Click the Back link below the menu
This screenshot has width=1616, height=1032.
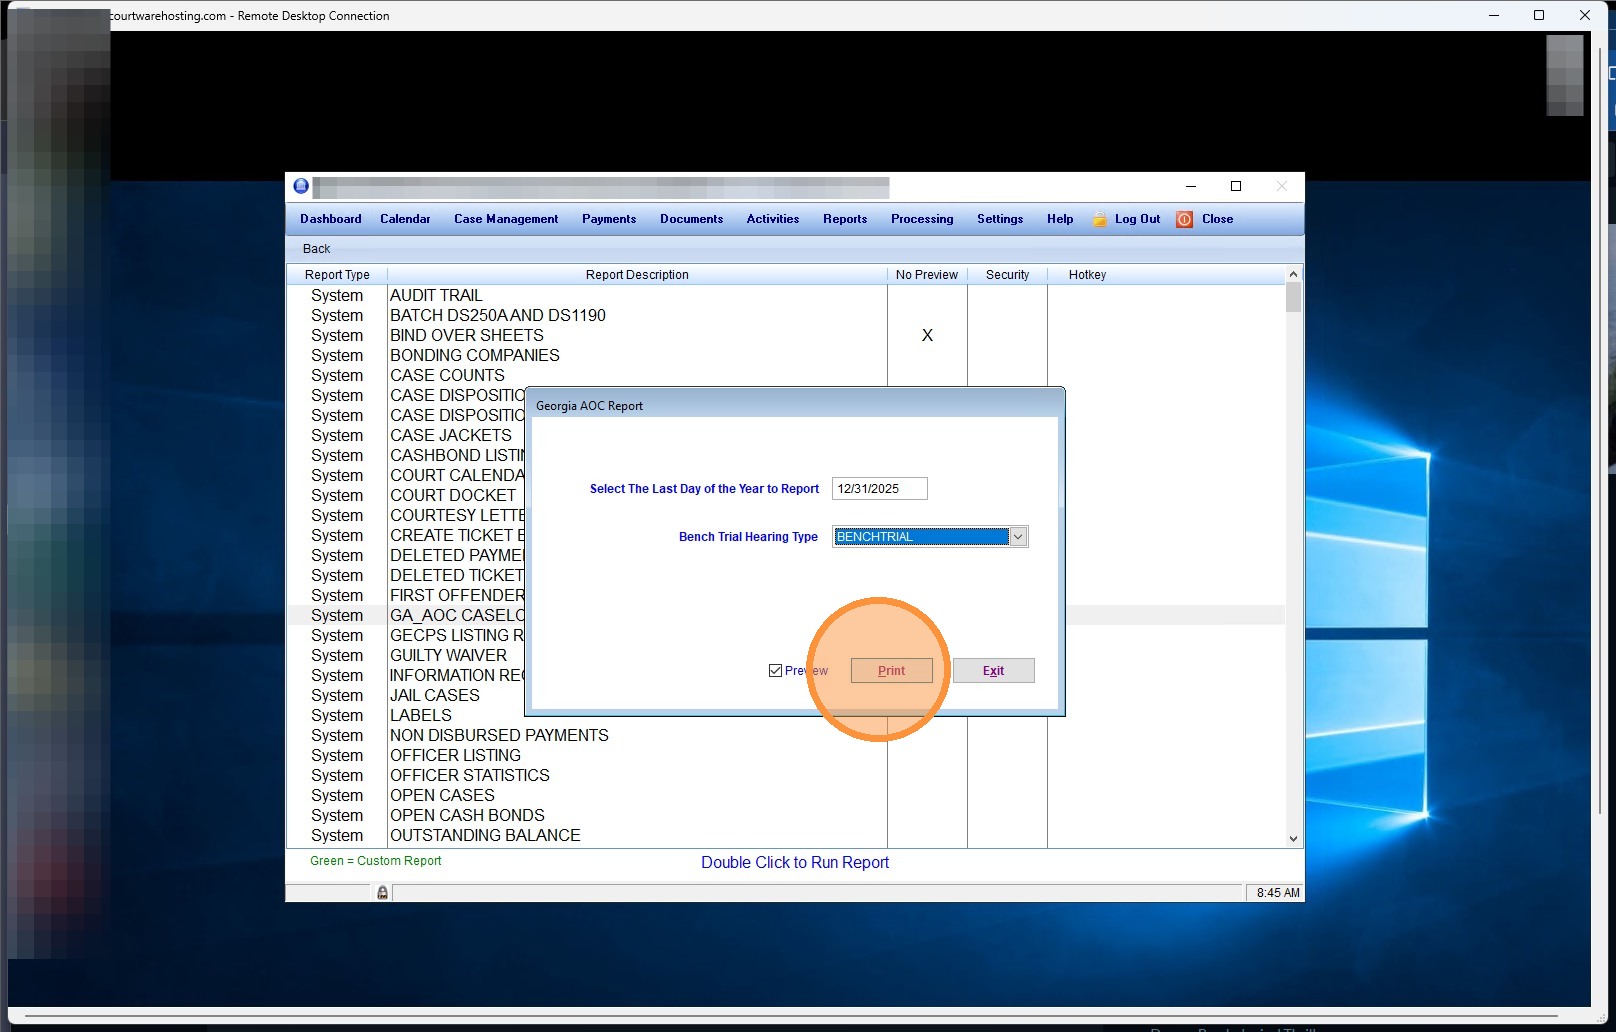tap(316, 249)
